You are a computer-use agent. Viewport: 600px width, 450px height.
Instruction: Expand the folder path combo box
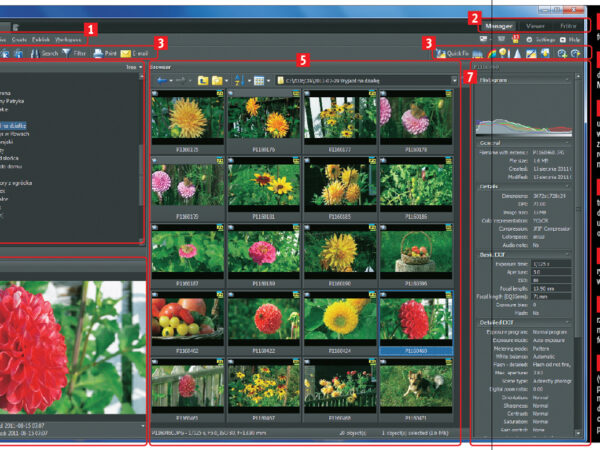[x=453, y=77]
